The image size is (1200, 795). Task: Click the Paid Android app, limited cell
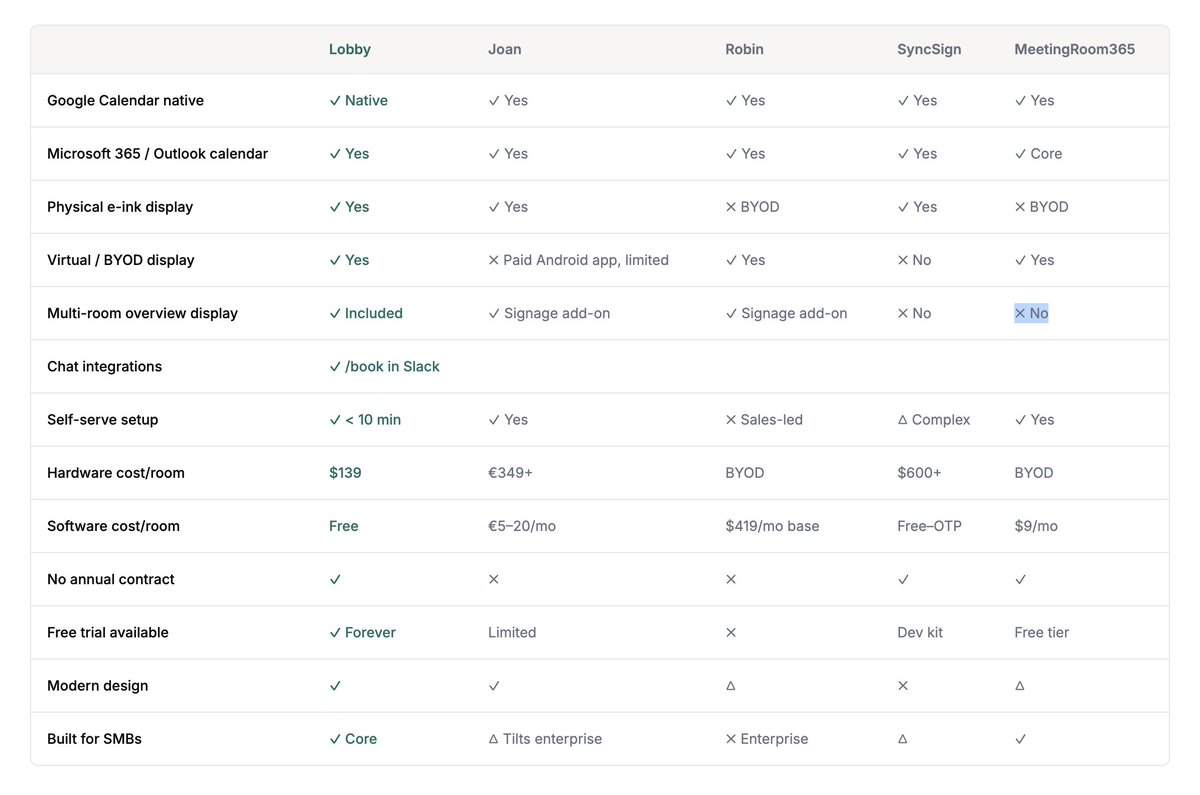tap(578, 260)
